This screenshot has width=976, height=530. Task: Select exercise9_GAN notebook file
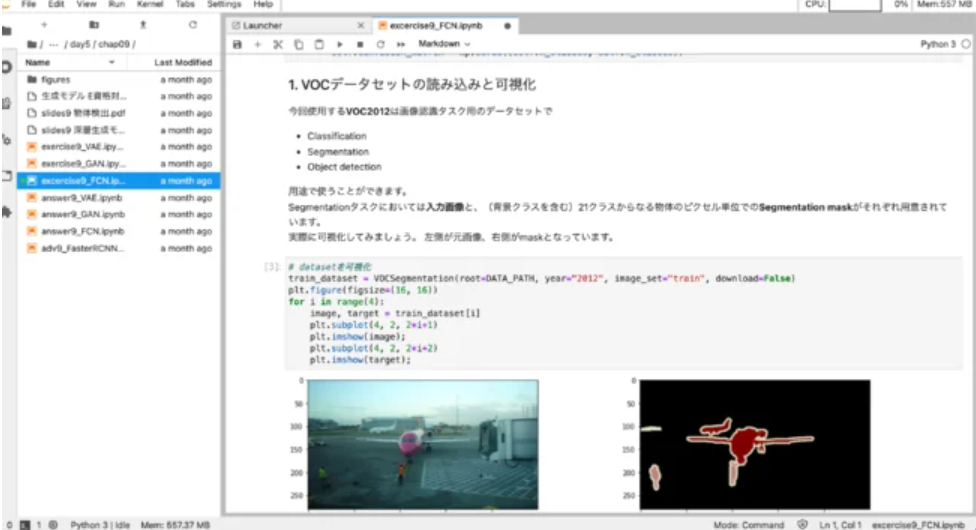click(x=119, y=164)
